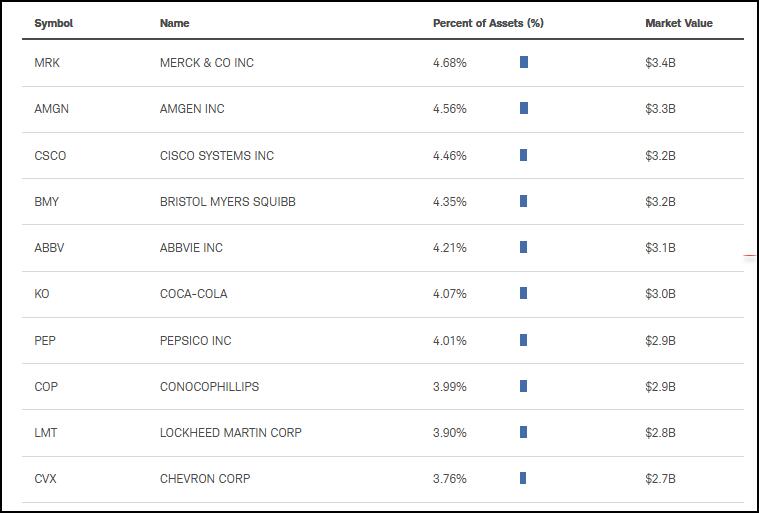Click the blue bar for Merck 4.68%
Screen dimensions: 759x513
pos(524,62)
